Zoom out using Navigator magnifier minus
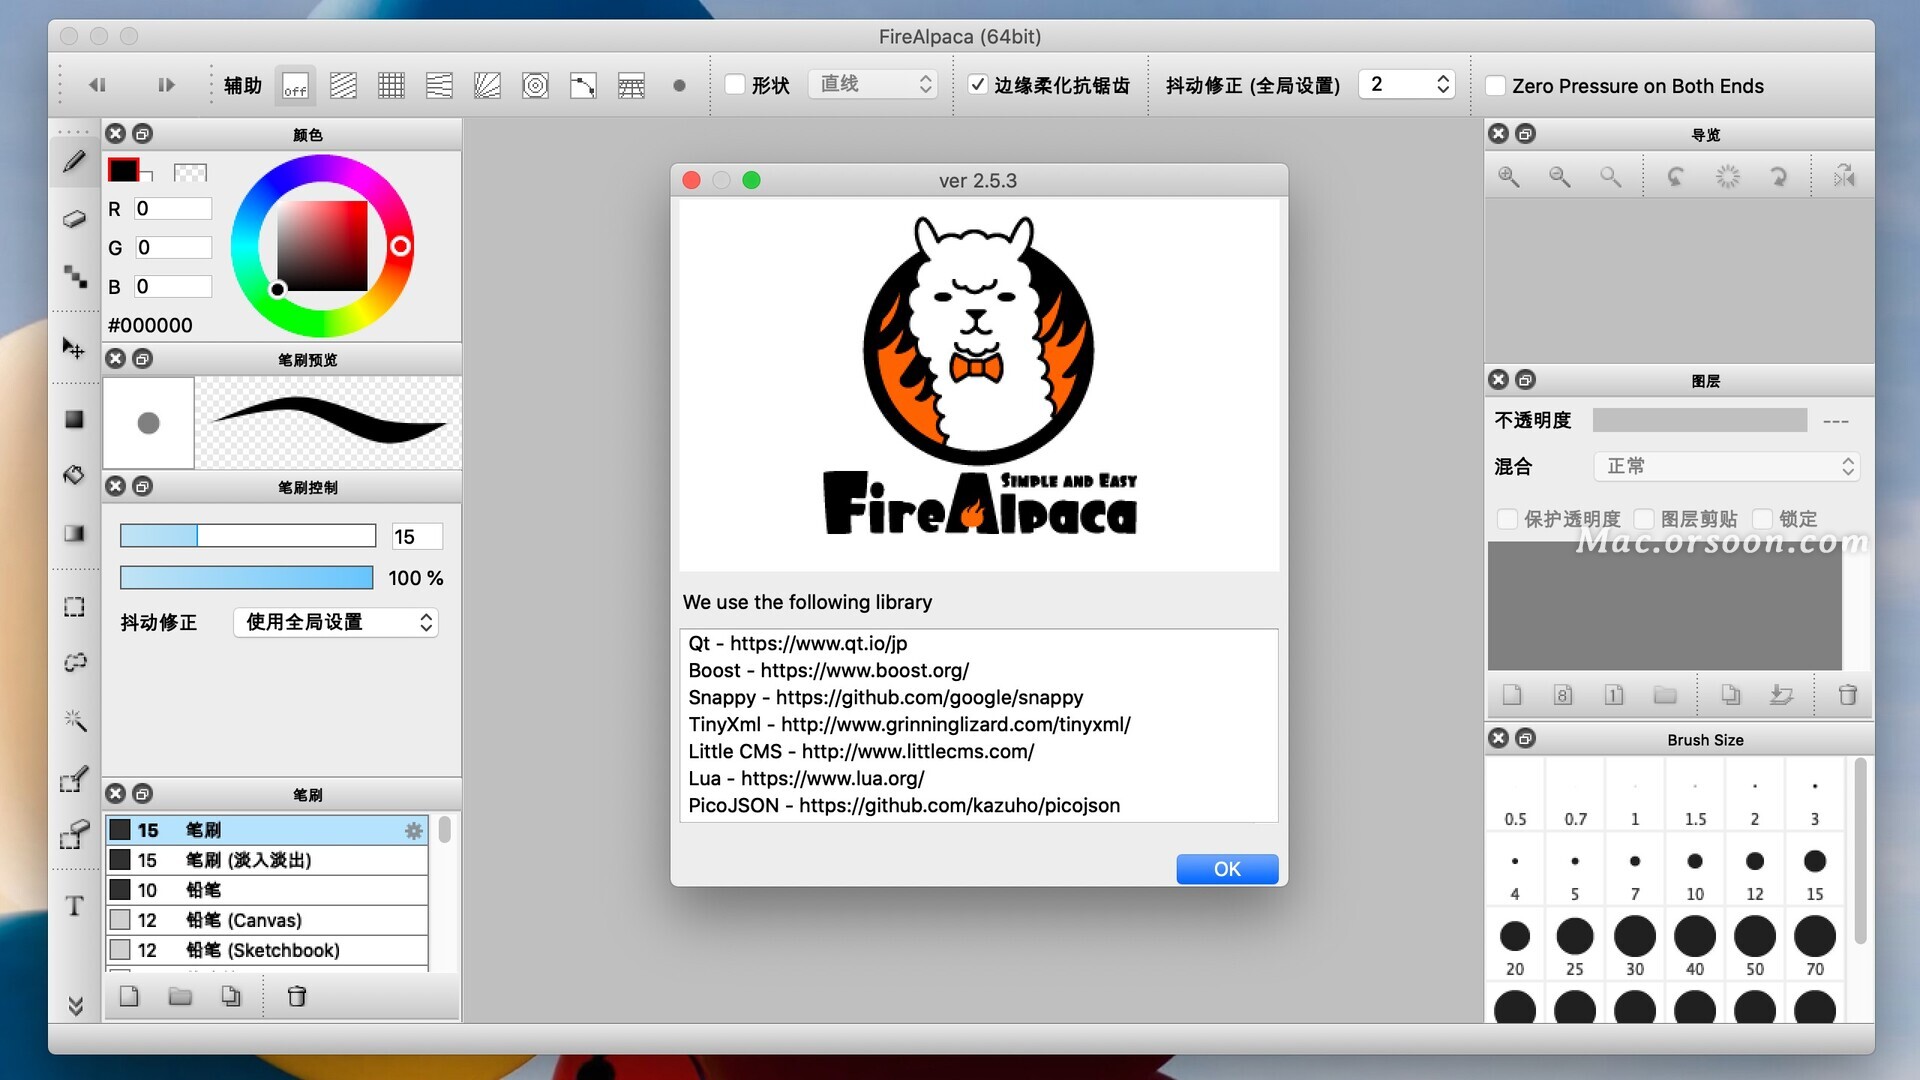 point(1559,177)
